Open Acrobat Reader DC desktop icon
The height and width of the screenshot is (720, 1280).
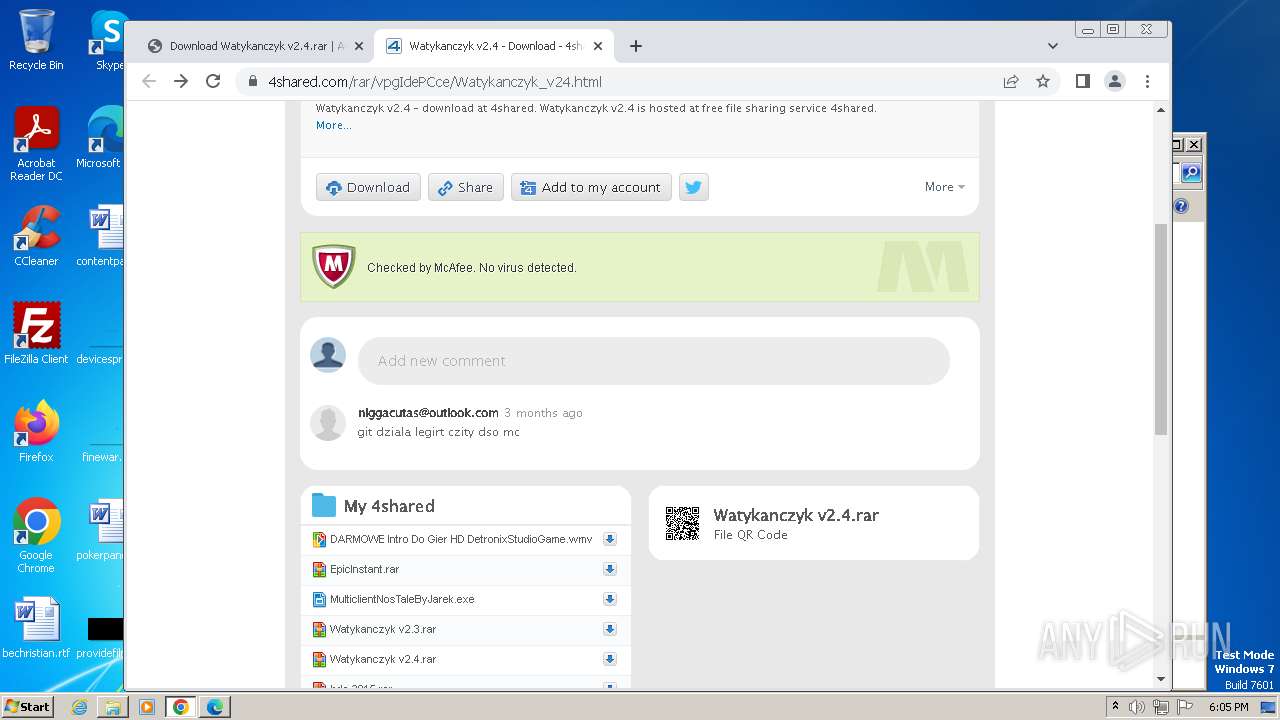coord(36,144)
